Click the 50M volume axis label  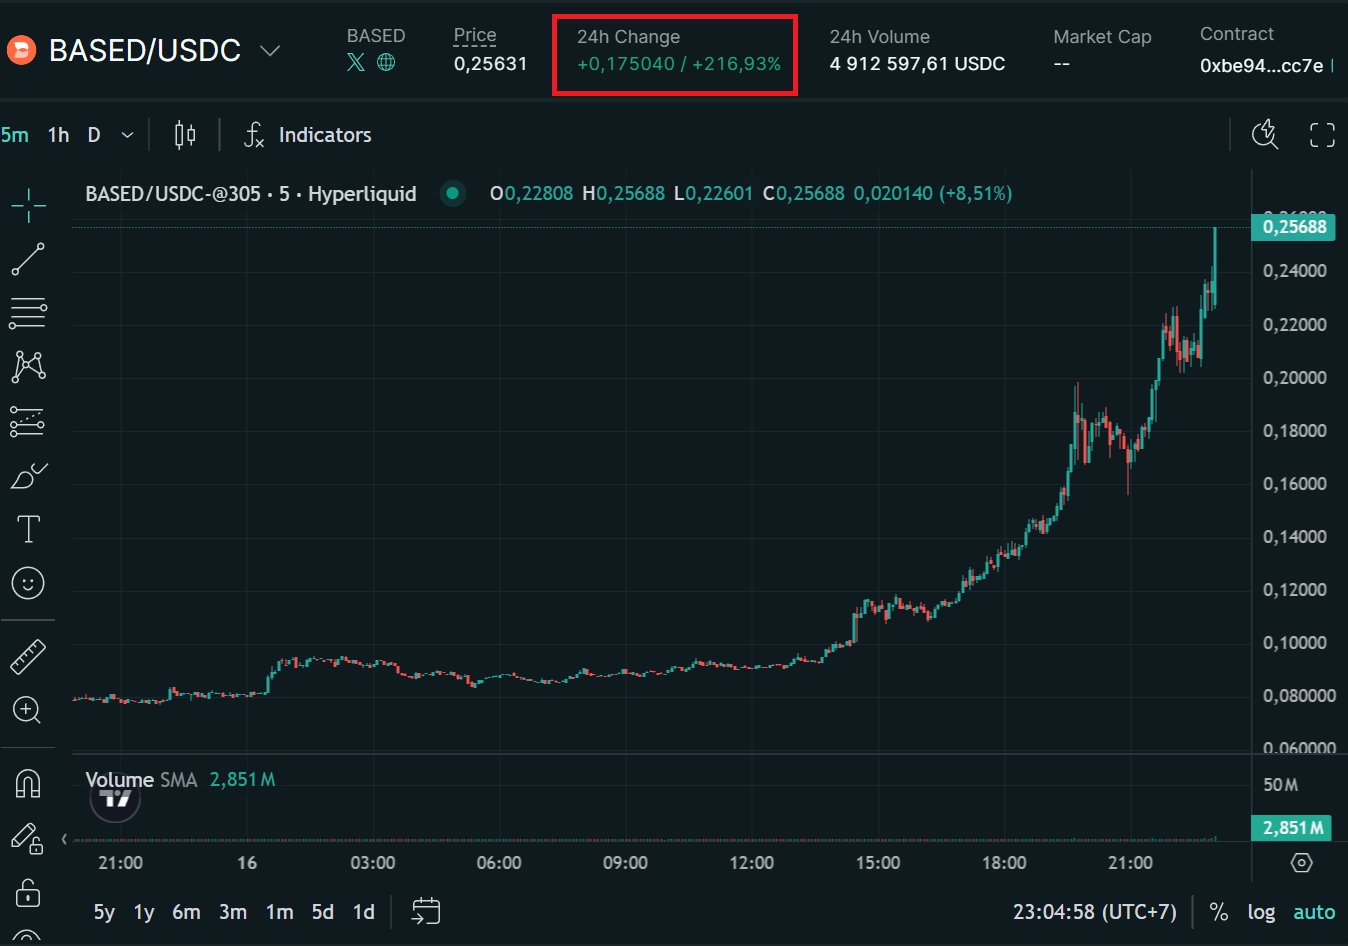tap(1280, 785)
